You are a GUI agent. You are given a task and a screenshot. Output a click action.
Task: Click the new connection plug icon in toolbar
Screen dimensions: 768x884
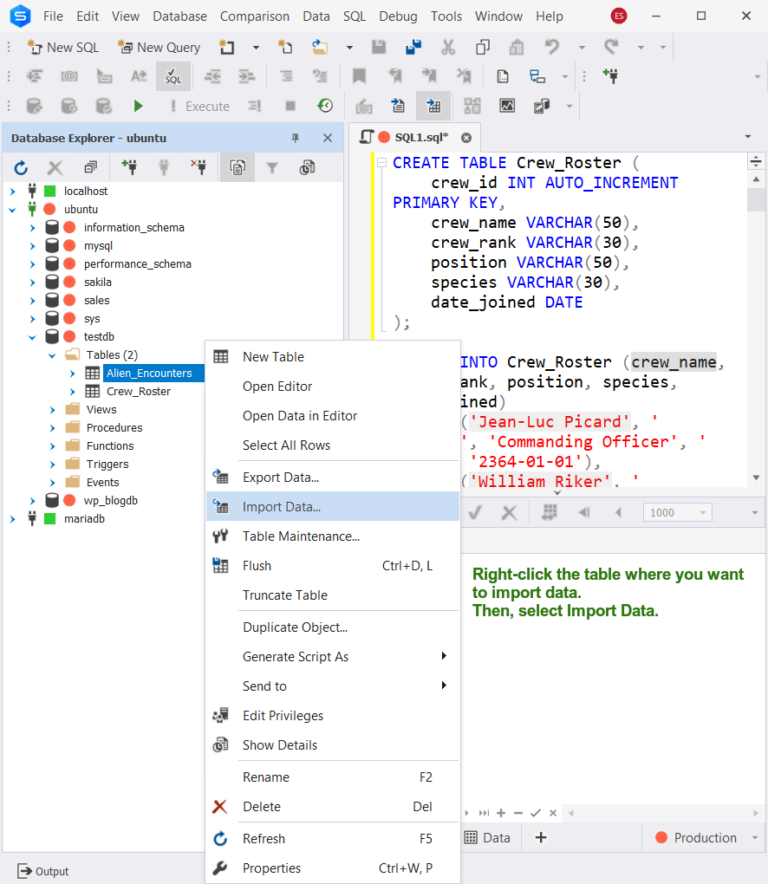pos(611,76)
